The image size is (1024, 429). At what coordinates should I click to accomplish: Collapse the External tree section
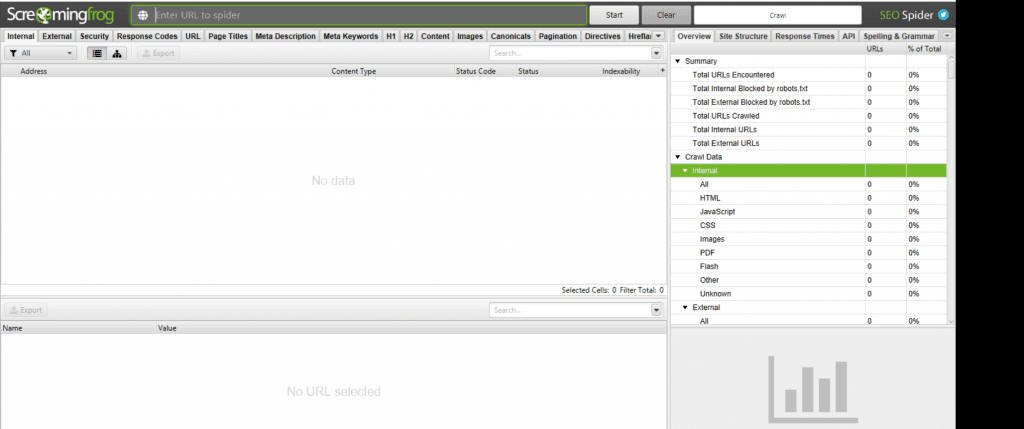684,307
